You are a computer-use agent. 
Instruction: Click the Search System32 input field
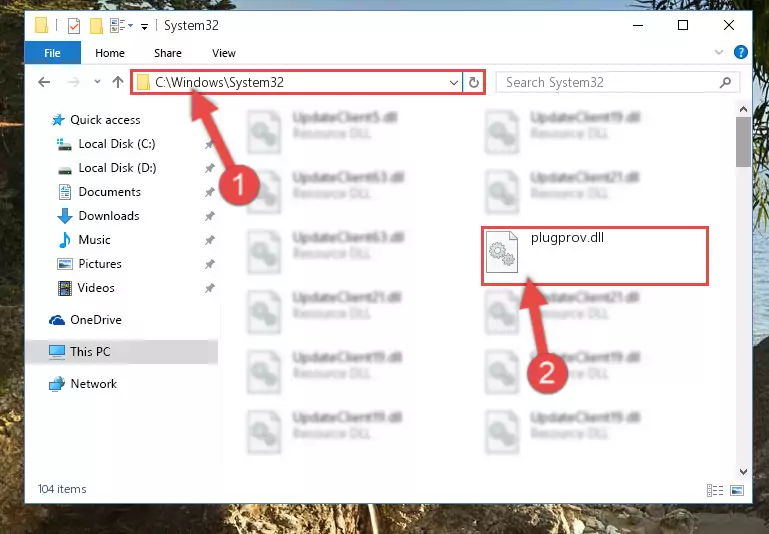pos(610,82)
